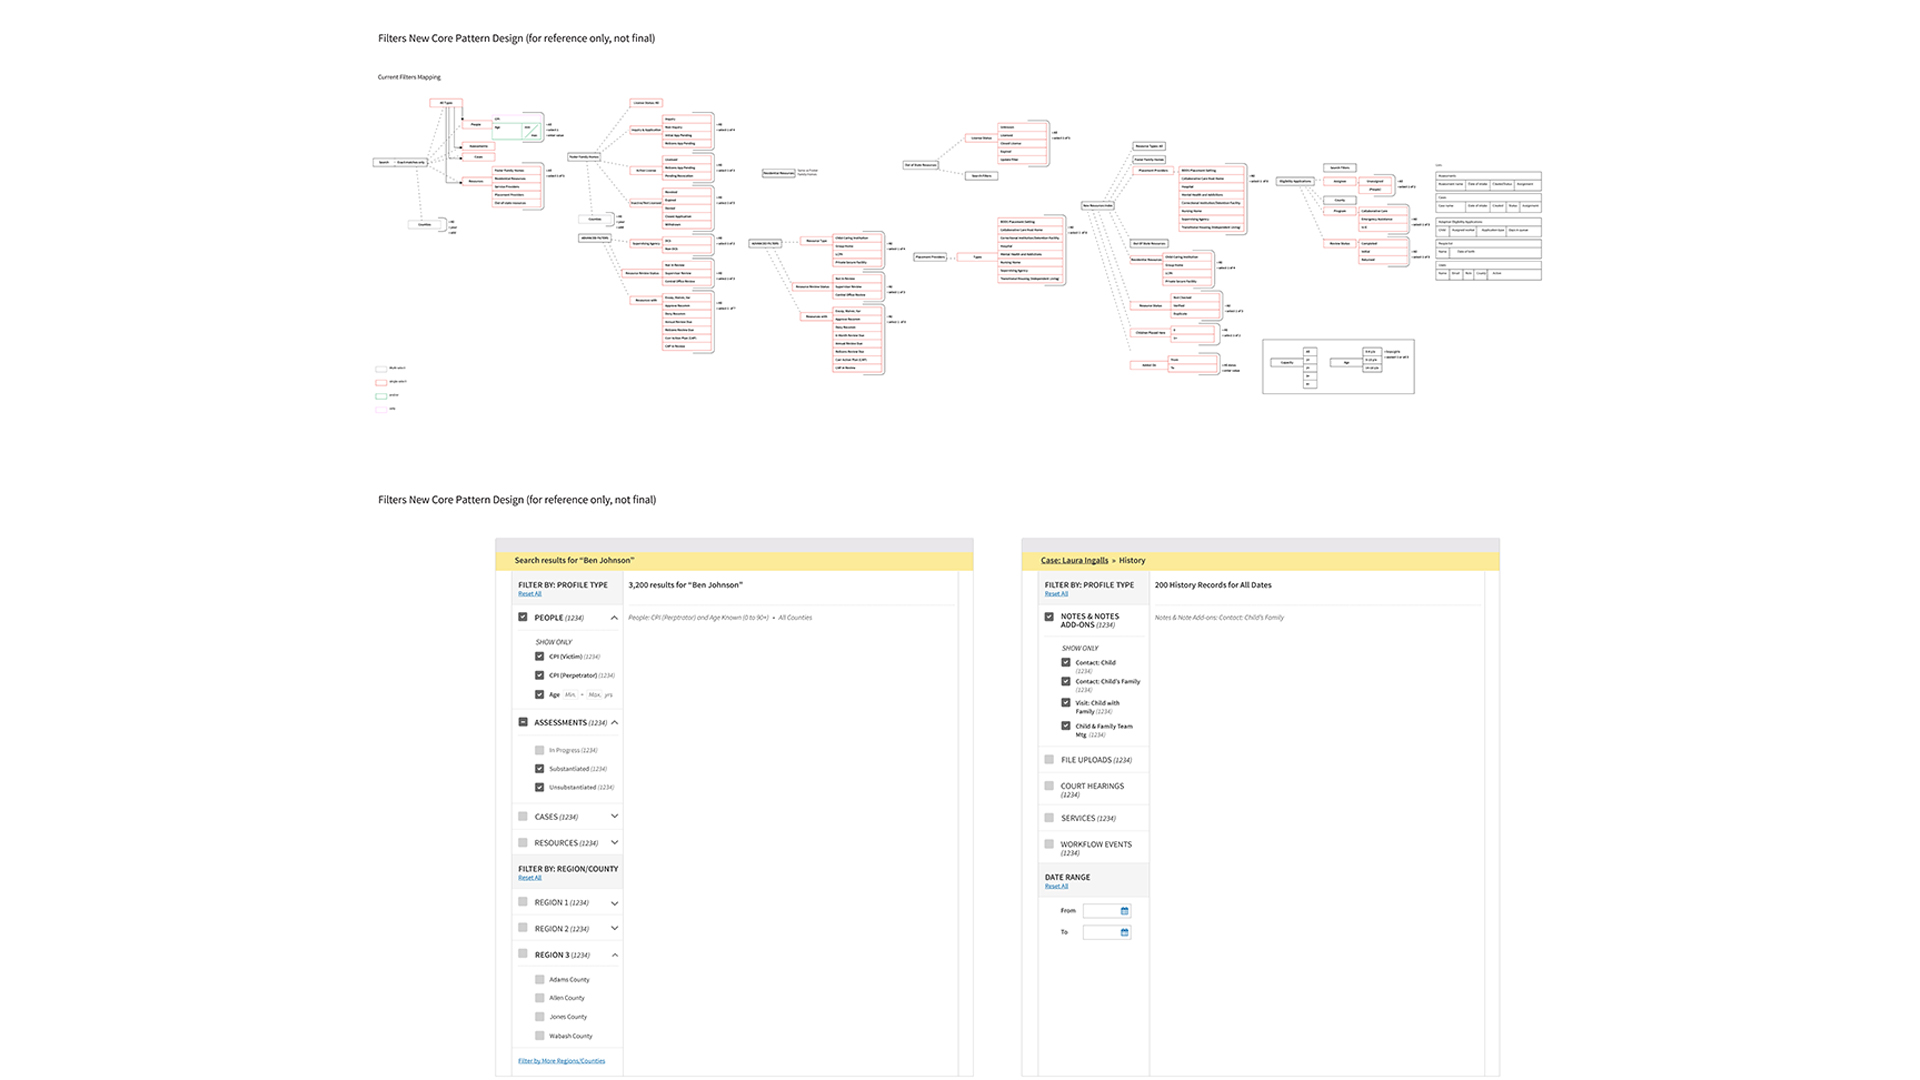Uncheck Child & Family Team Mtg checkbox
The image size is (1920, 1080).
1065,726
